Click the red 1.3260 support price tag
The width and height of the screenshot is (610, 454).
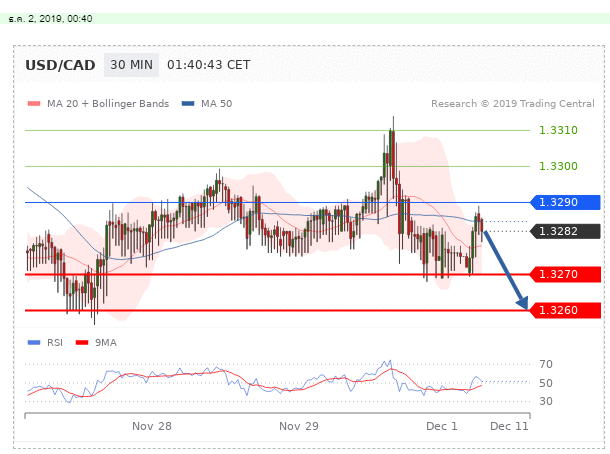(x=566, y=310)
